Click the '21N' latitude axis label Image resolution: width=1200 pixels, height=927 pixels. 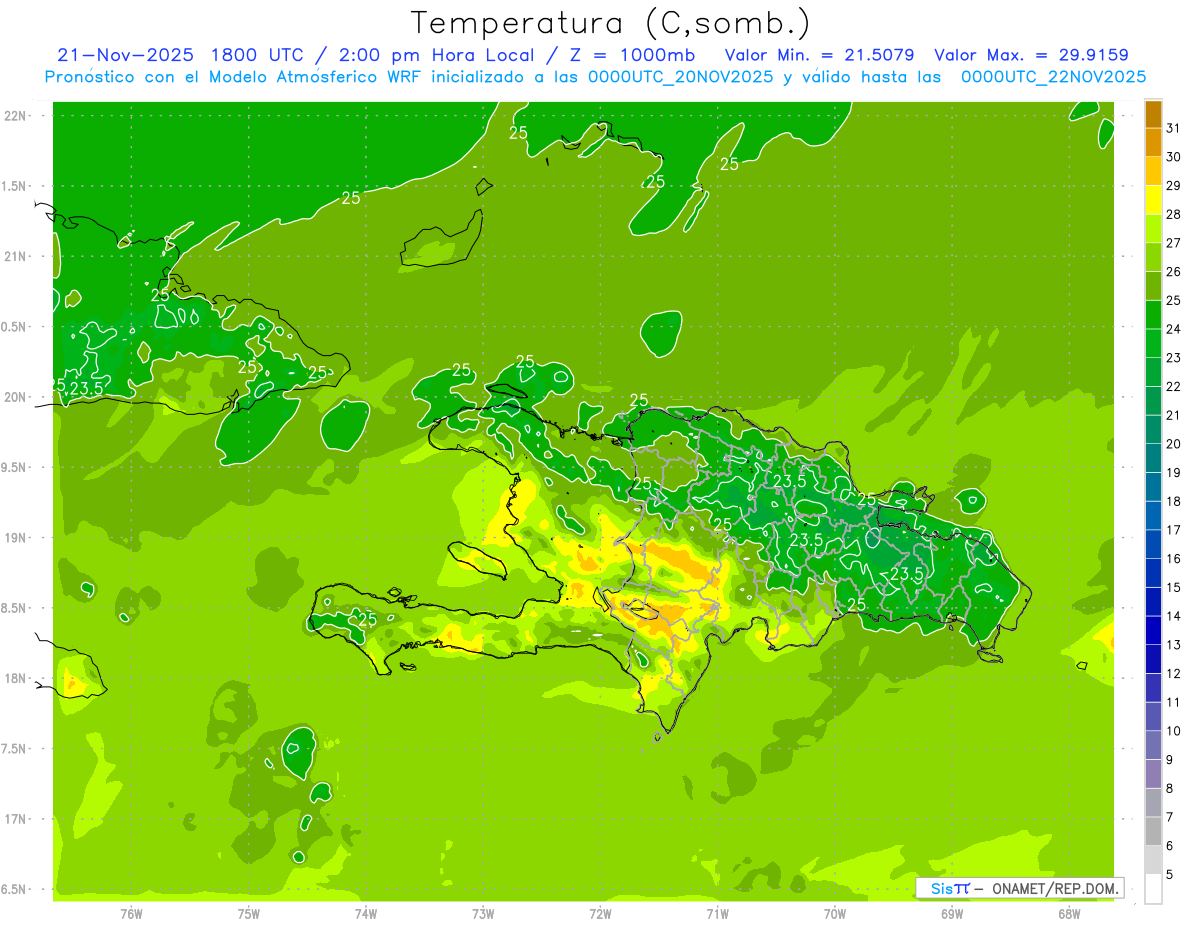tap(15, 256)
